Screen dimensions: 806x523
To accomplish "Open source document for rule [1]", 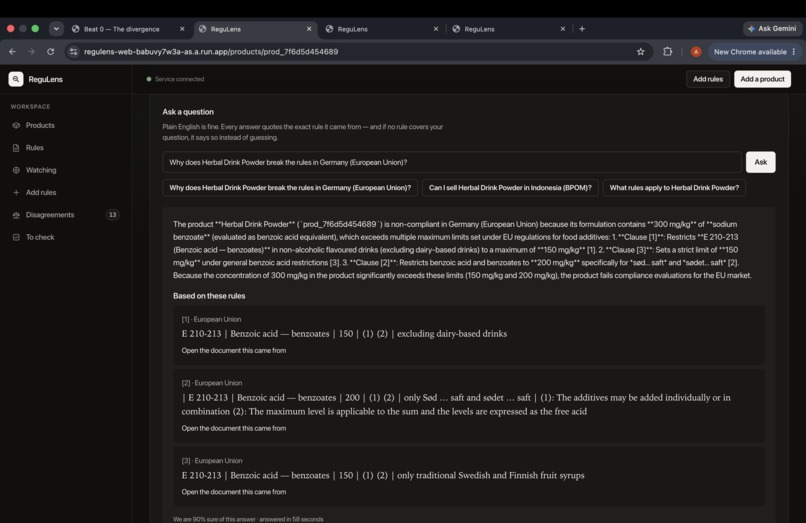I will [234, 351].
